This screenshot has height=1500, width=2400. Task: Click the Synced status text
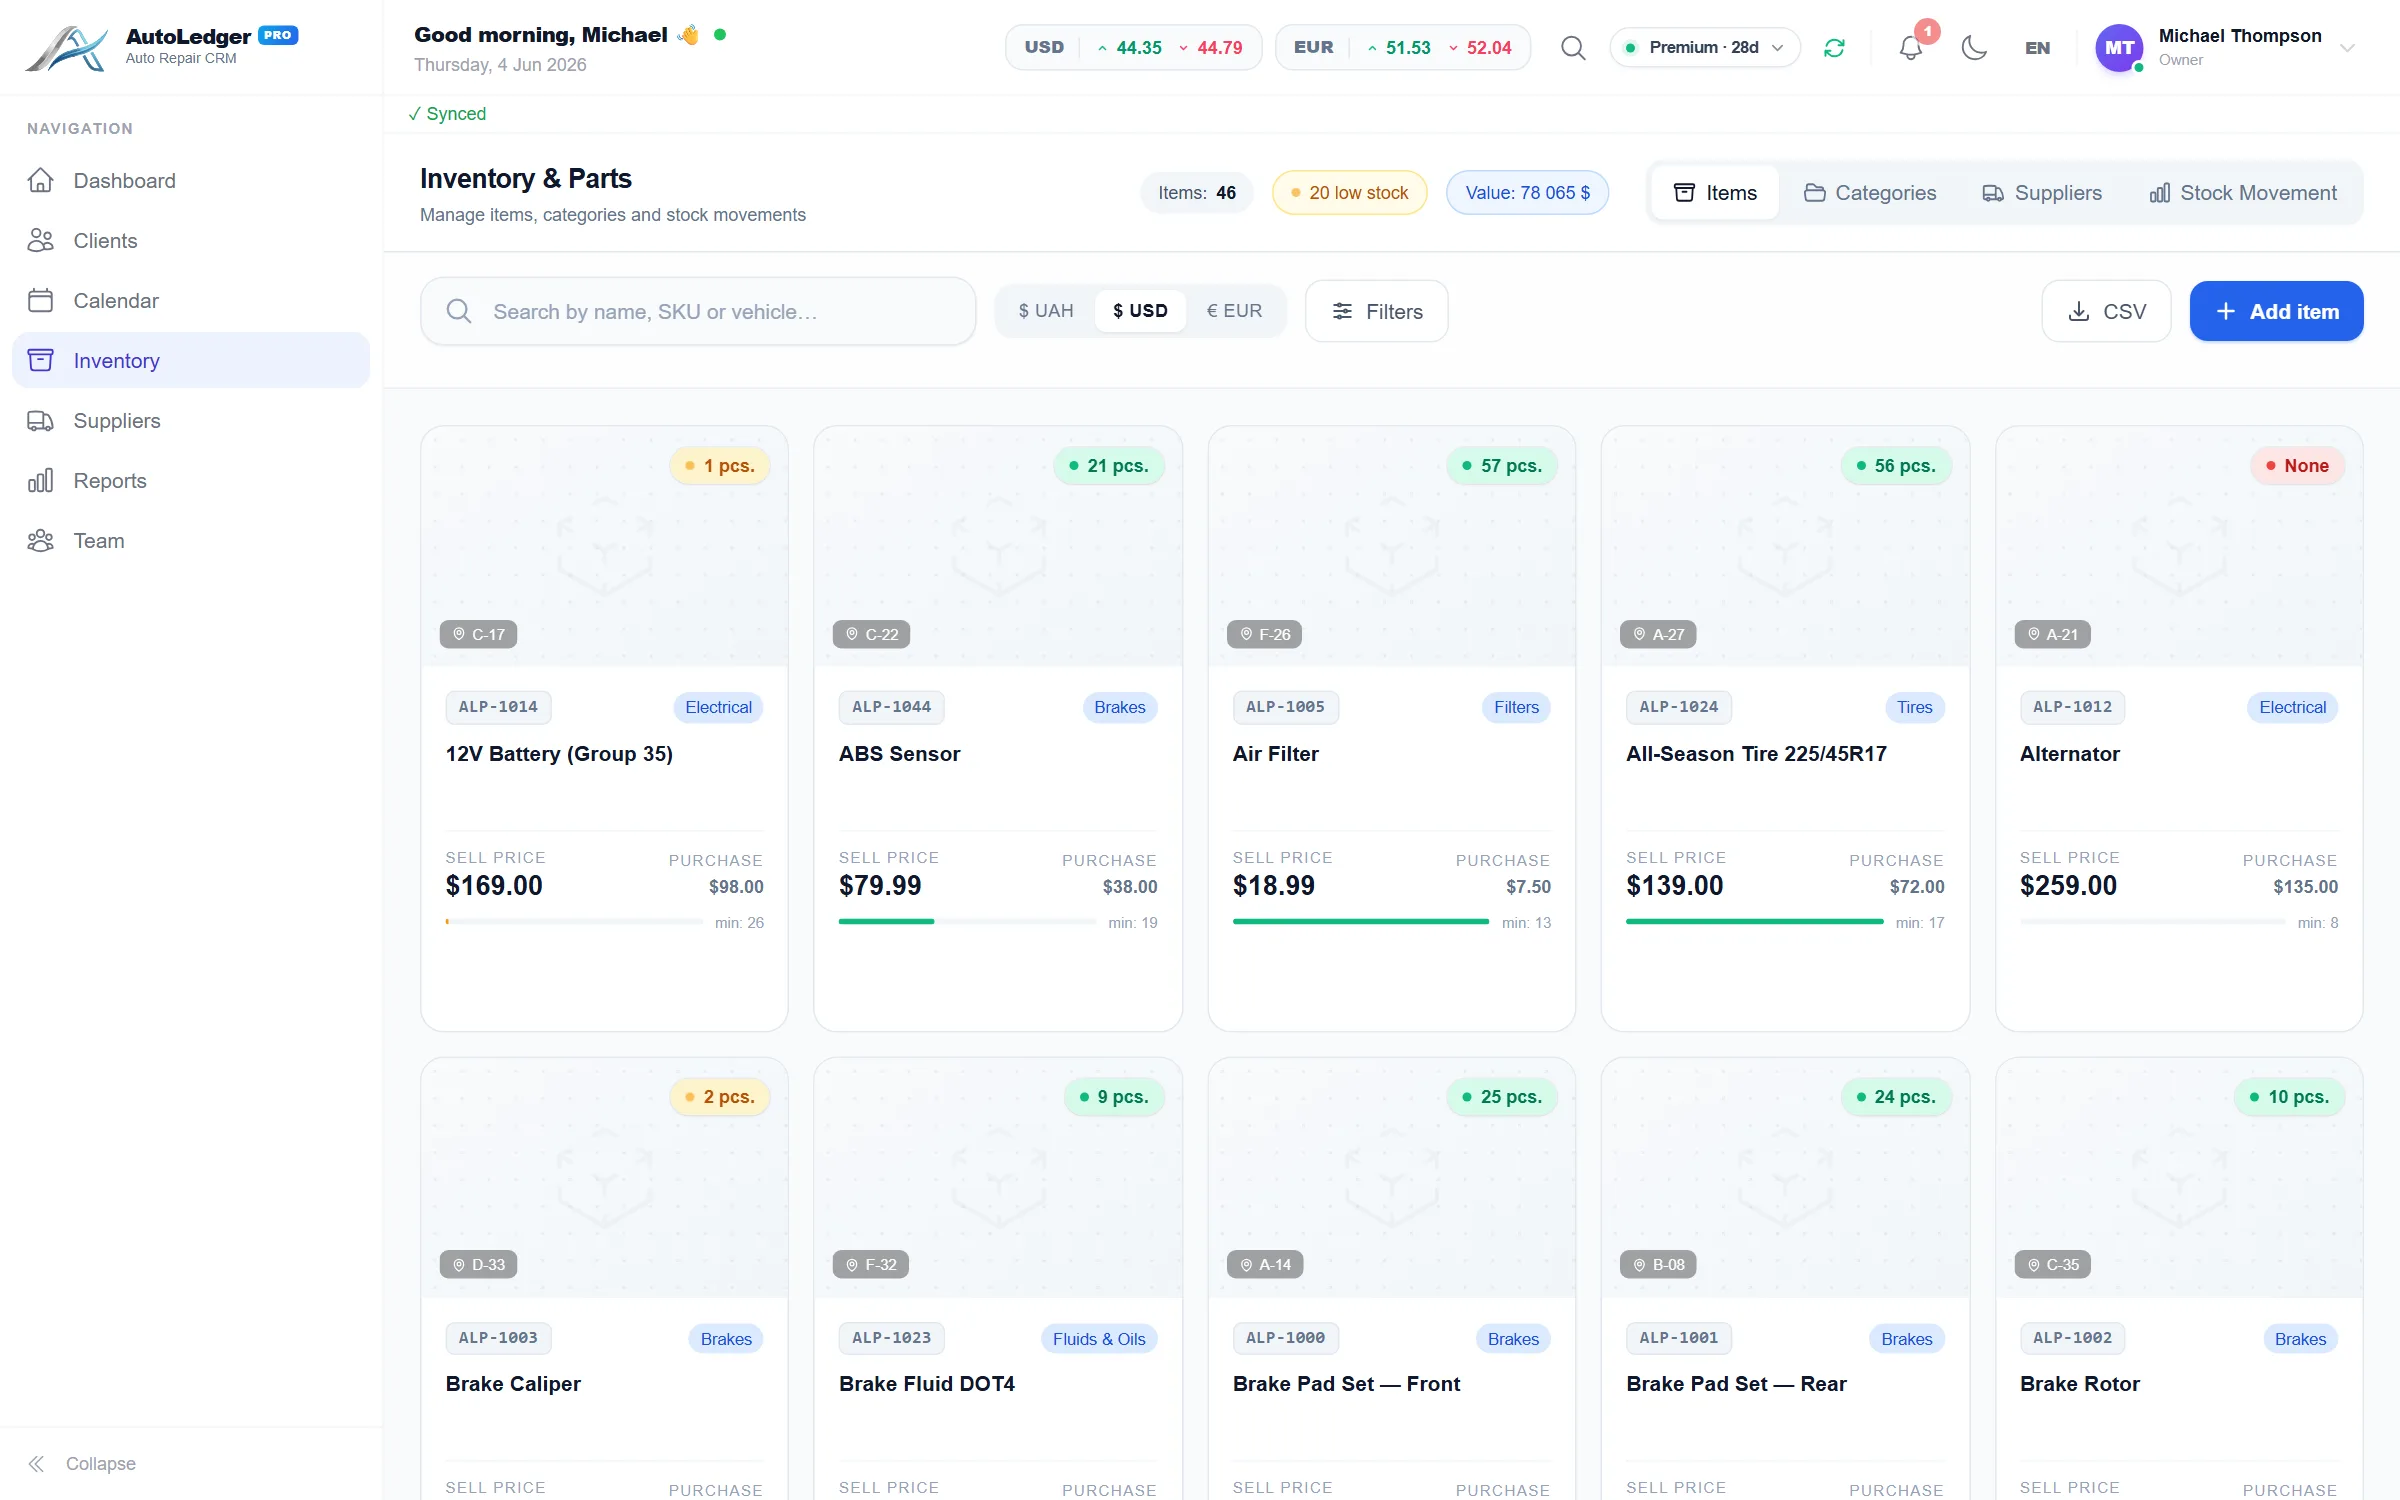pyautogui.click(x=447, y=114)
